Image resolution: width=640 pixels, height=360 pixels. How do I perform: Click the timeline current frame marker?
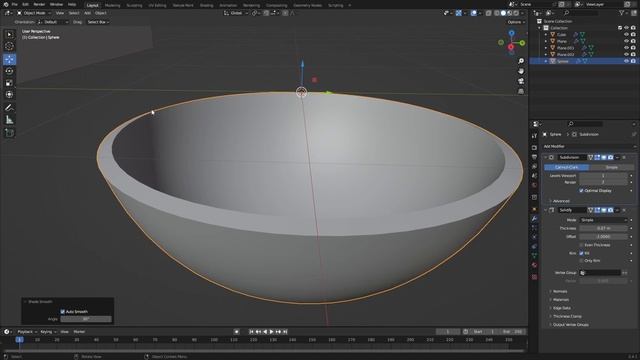point(19,340)
